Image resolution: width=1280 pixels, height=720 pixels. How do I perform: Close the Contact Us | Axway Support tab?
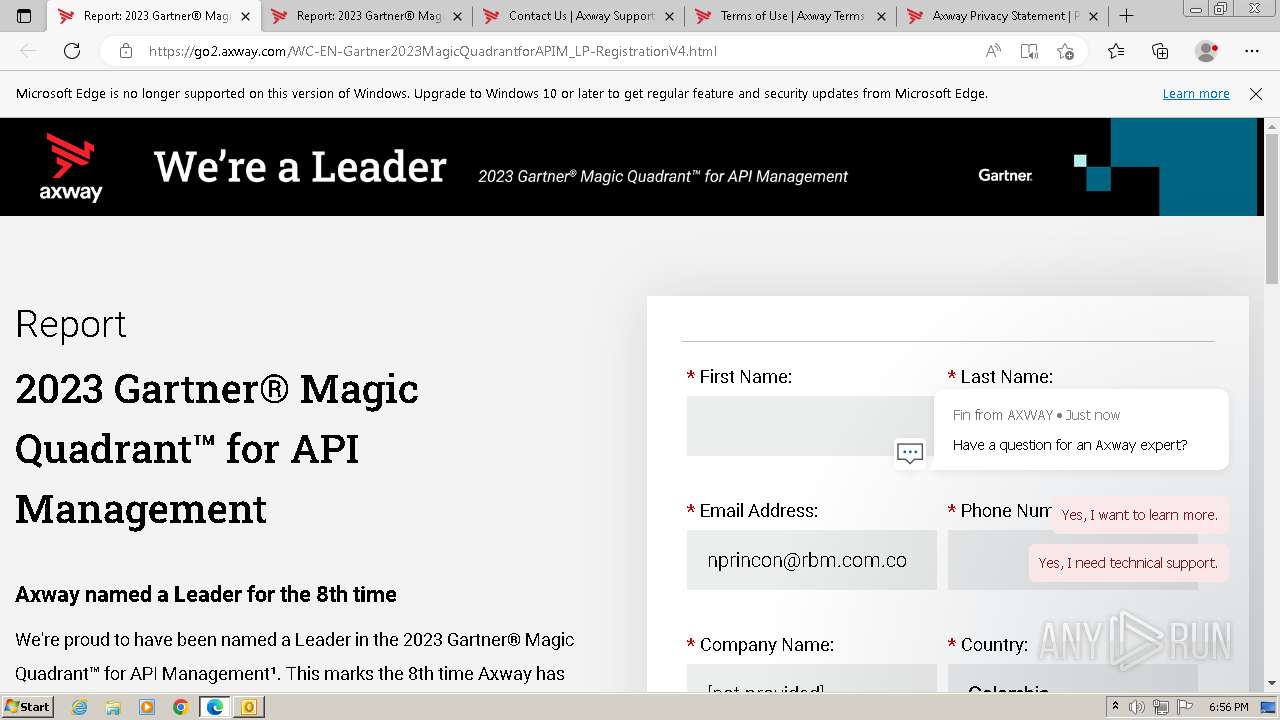(x=669, y=16)
